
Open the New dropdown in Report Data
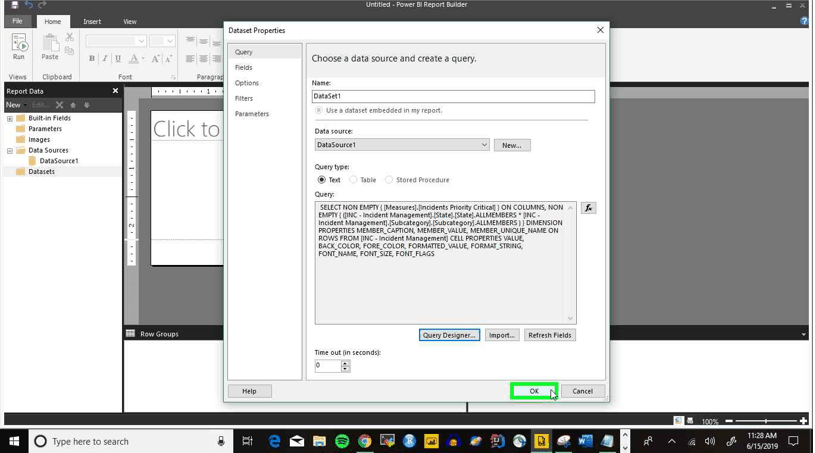[x=16, y=105]
